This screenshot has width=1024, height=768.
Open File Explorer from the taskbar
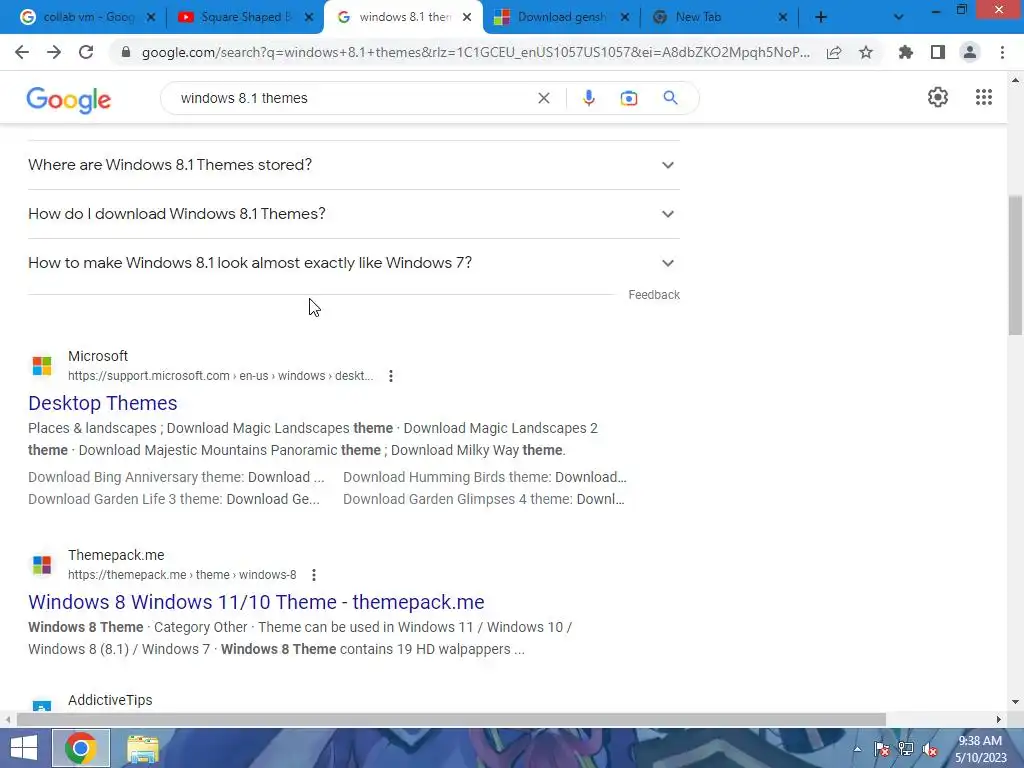(x=142, y=748)
